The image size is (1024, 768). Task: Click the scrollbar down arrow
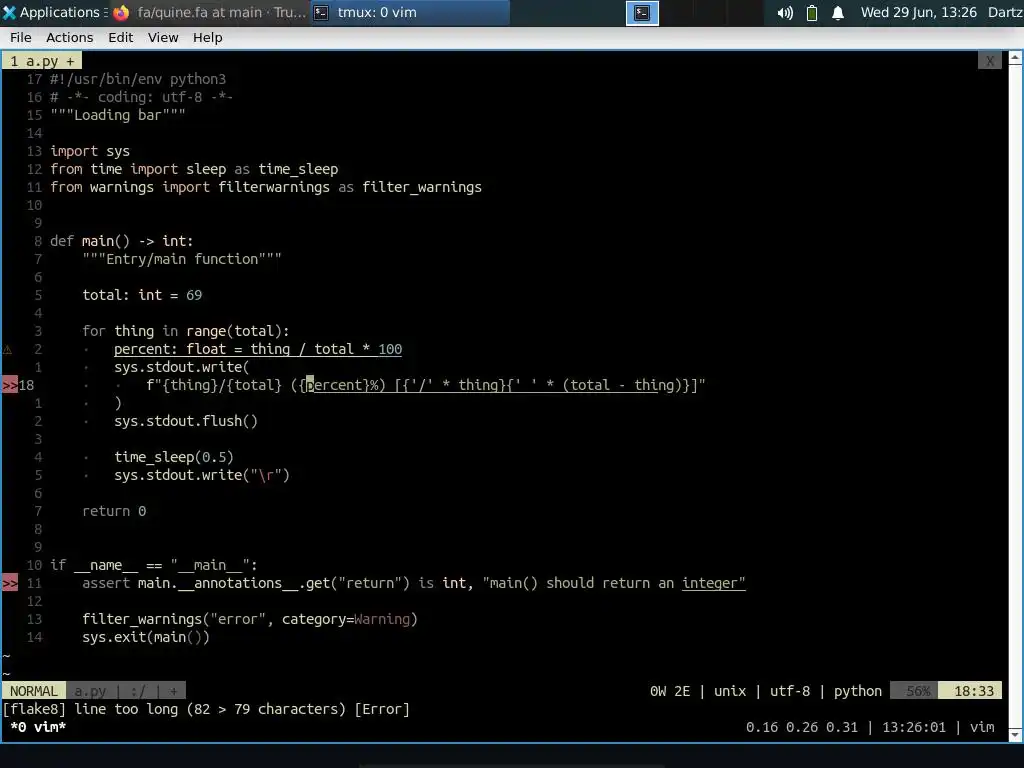pyautogui.click(x=1015, y=735)
